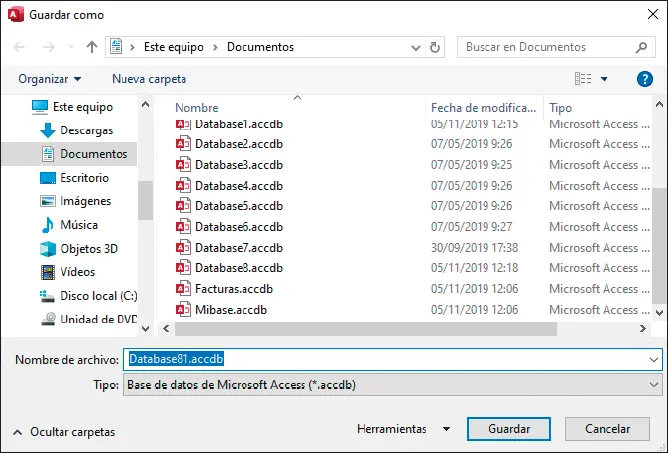Expand the file type Tipo dropdown

pos(654,385)
